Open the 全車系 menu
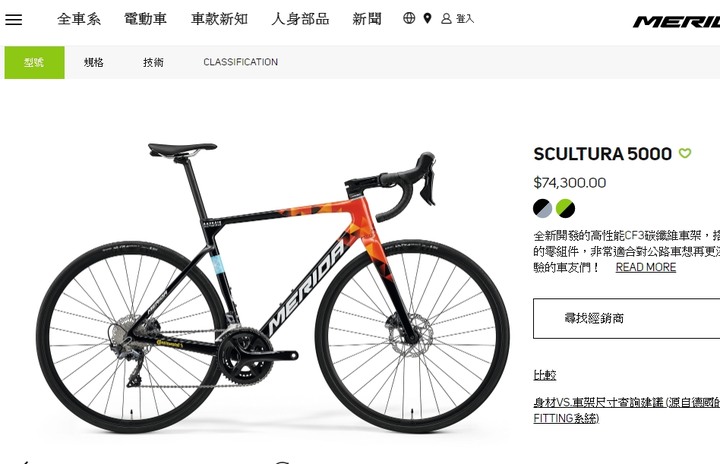This screenshot has height=464, width=720. (79, 19)
